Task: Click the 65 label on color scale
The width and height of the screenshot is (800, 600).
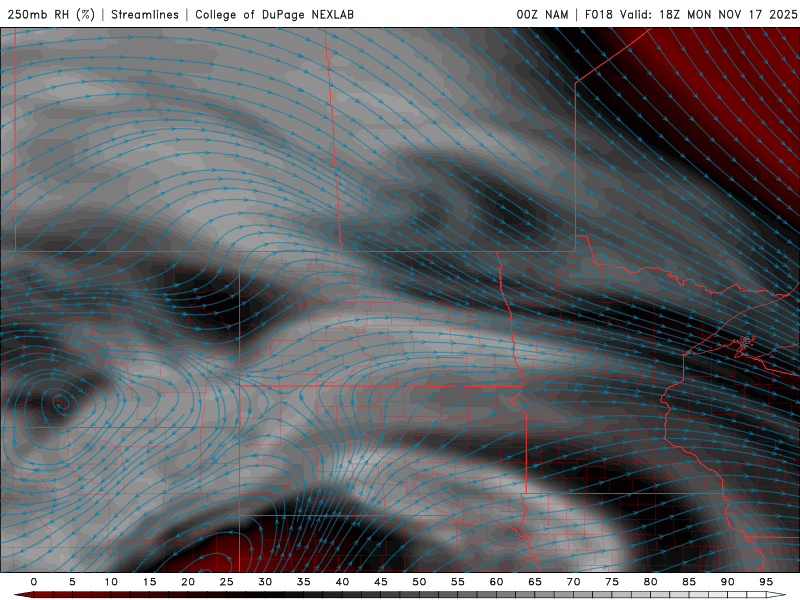Action: [535, 582]
